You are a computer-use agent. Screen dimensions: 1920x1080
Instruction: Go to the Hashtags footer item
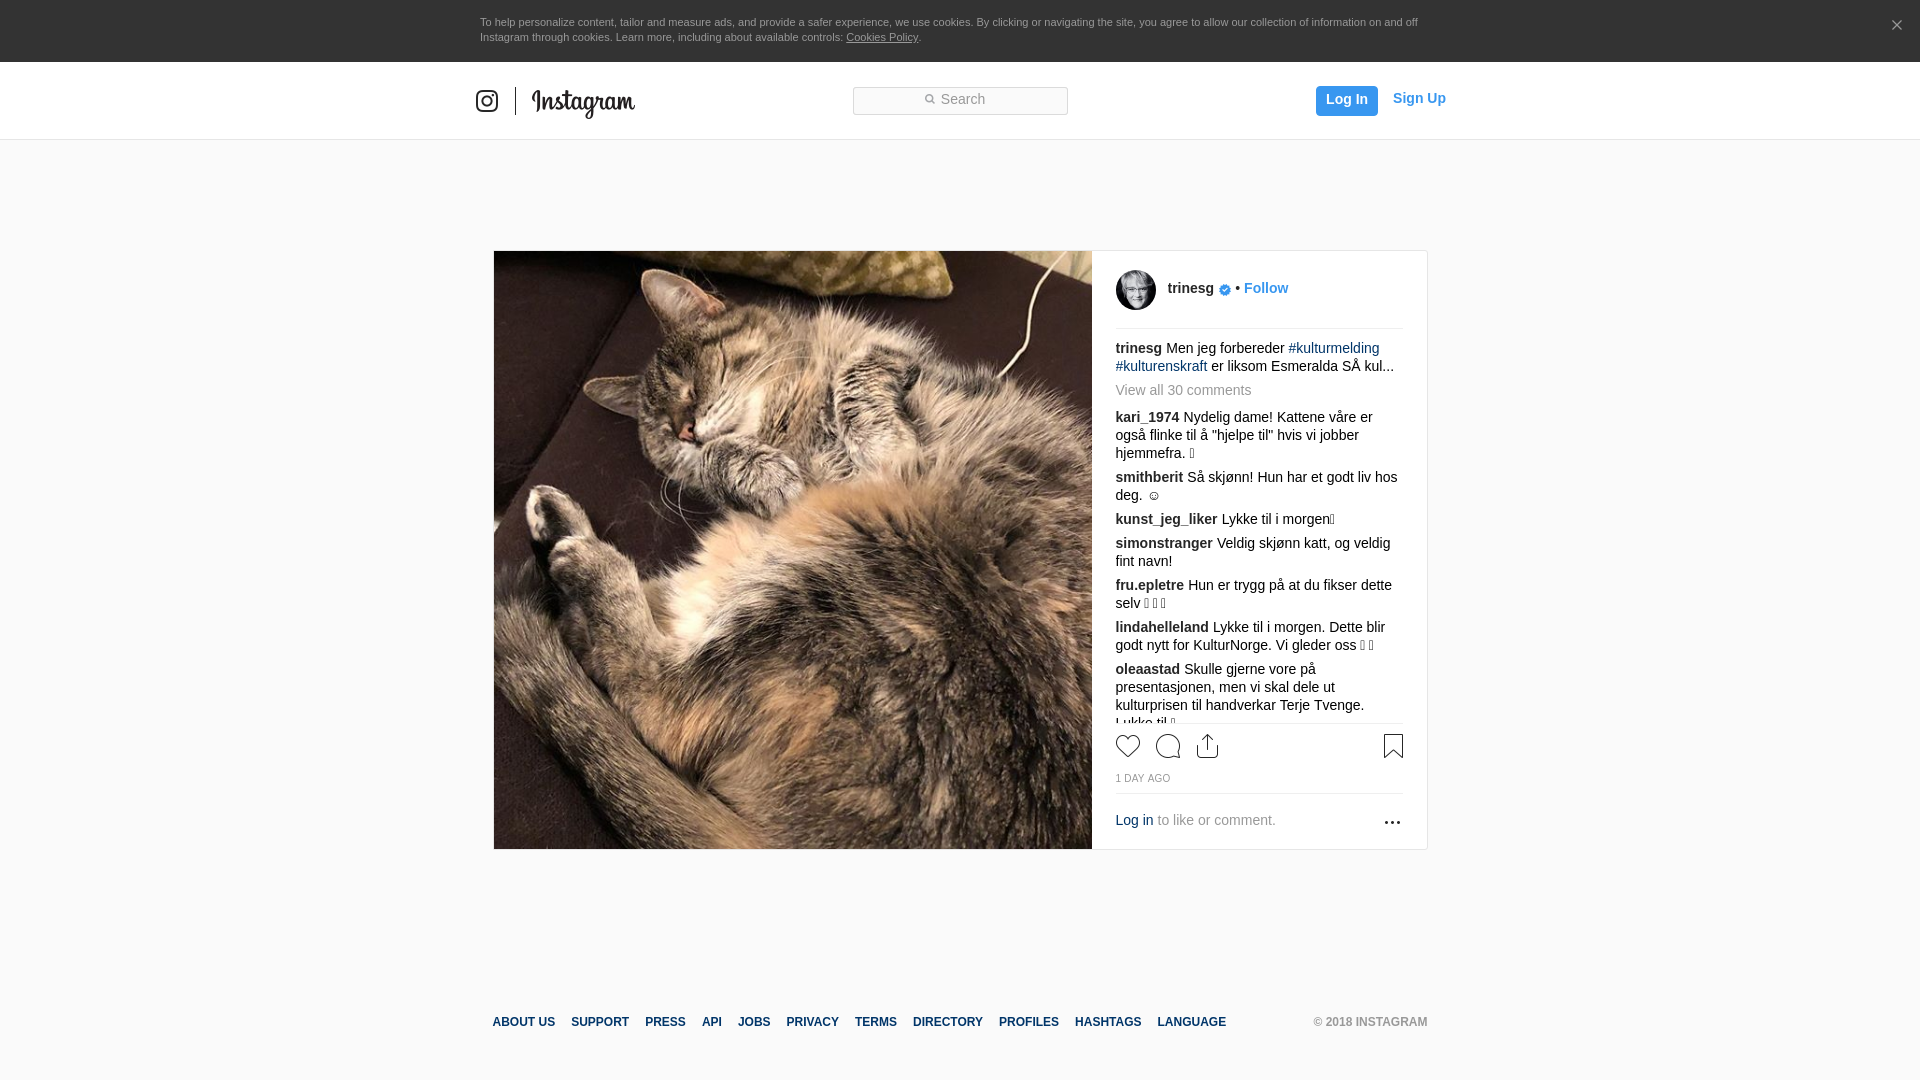coord(1108,1022)
